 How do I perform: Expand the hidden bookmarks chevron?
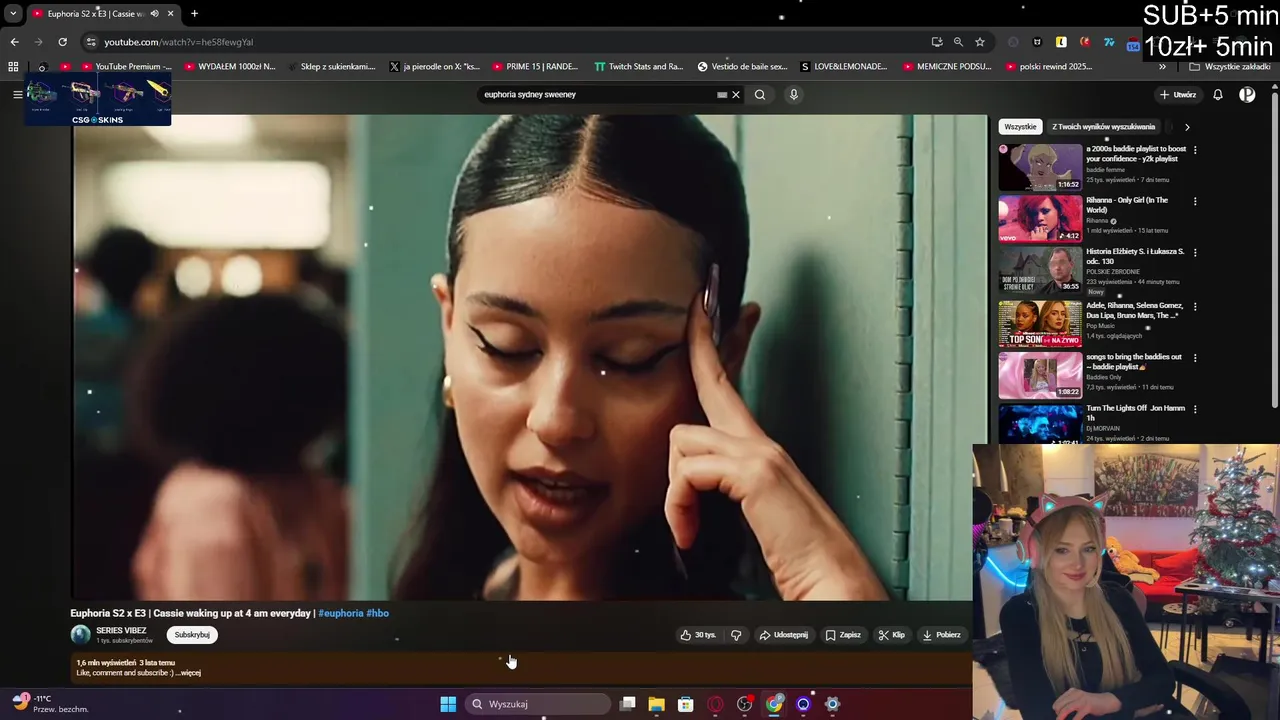coord(1162,67)
